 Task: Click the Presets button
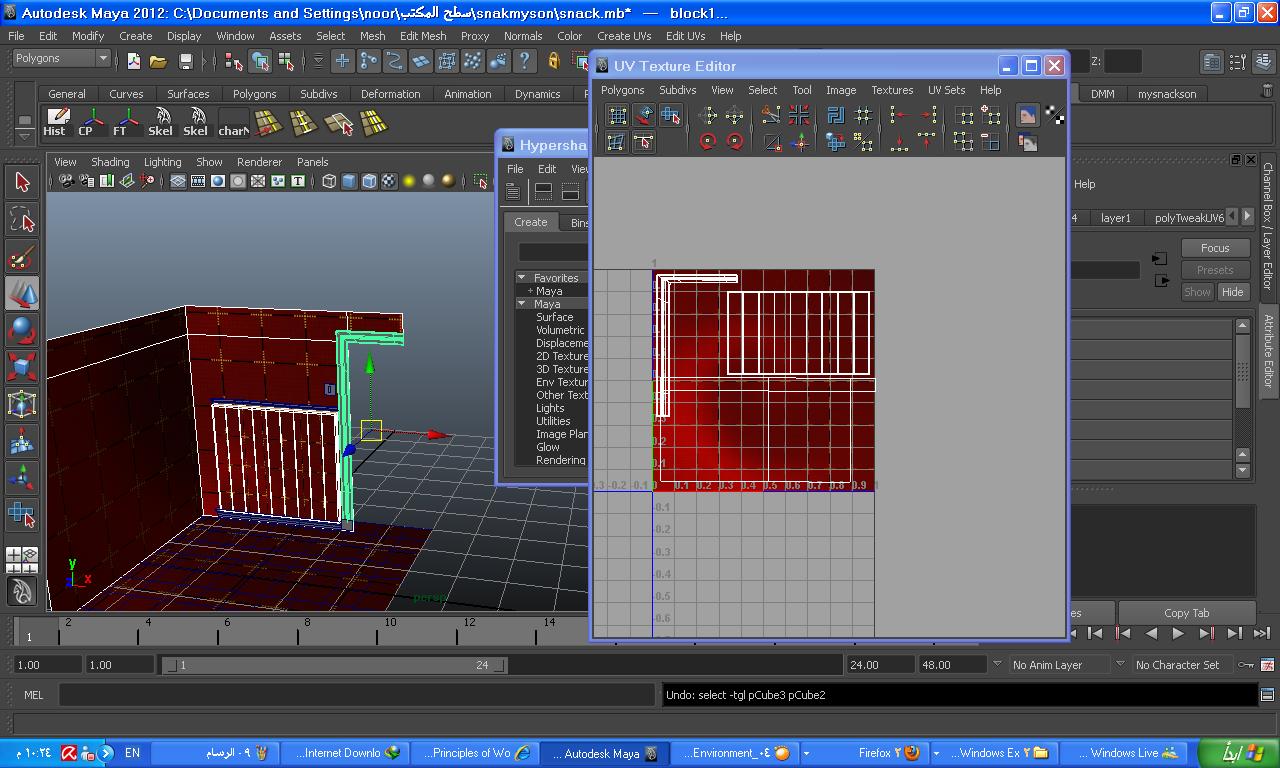tap(1215, 270)
